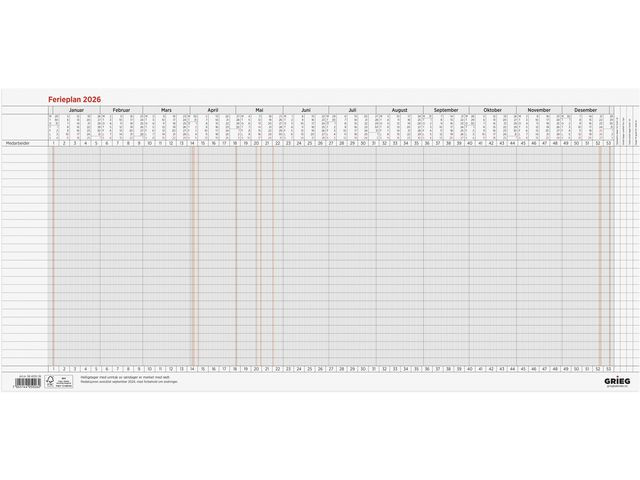Select the September month header
640x480 pixels.
446,110
